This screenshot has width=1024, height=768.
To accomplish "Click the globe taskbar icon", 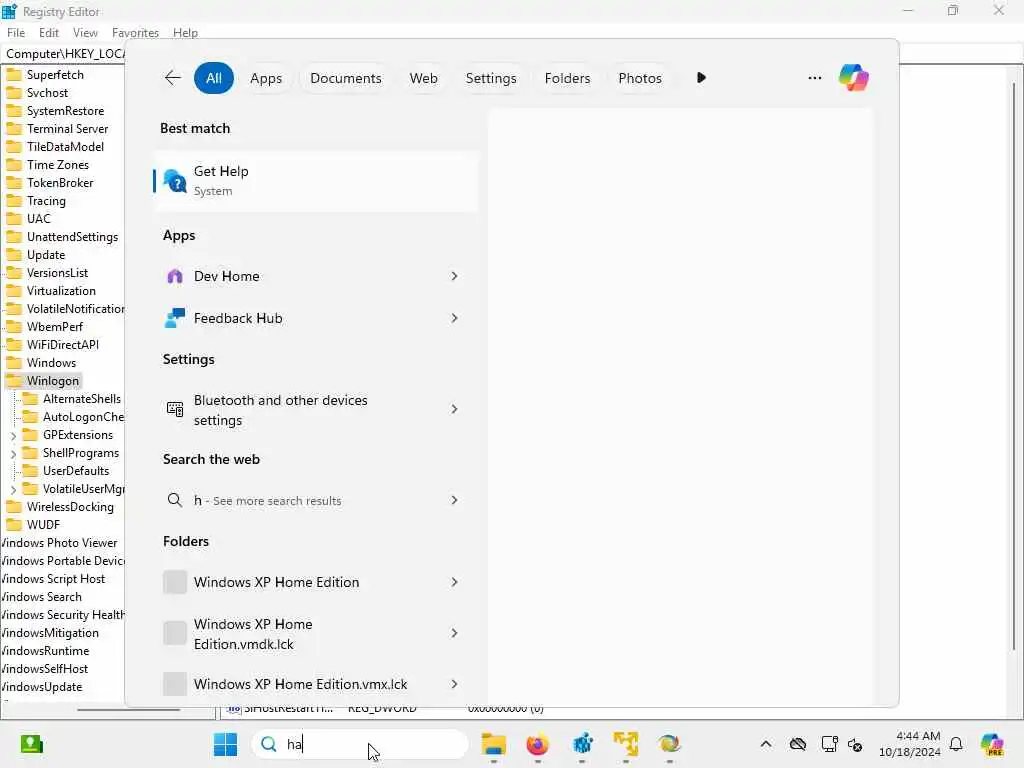I will pyautogui.click(x=669, y=744).
